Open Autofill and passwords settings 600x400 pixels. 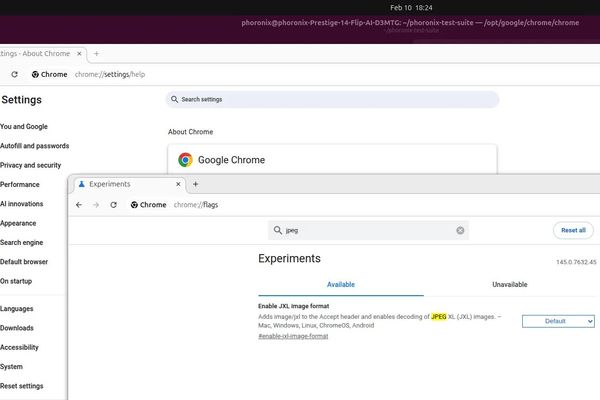pyautogui.click(x=34, y=146)
